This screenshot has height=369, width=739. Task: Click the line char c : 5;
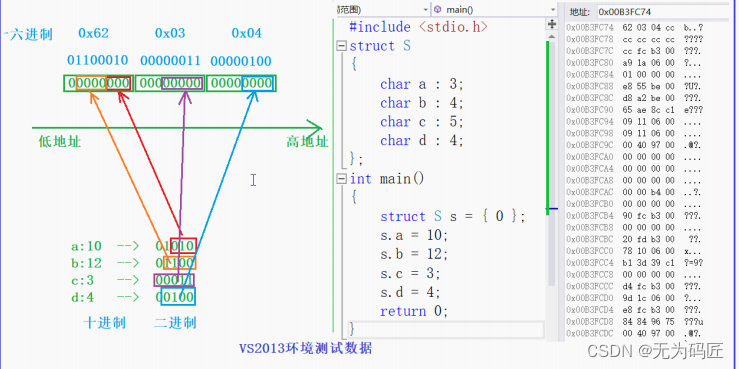point(422,122)
